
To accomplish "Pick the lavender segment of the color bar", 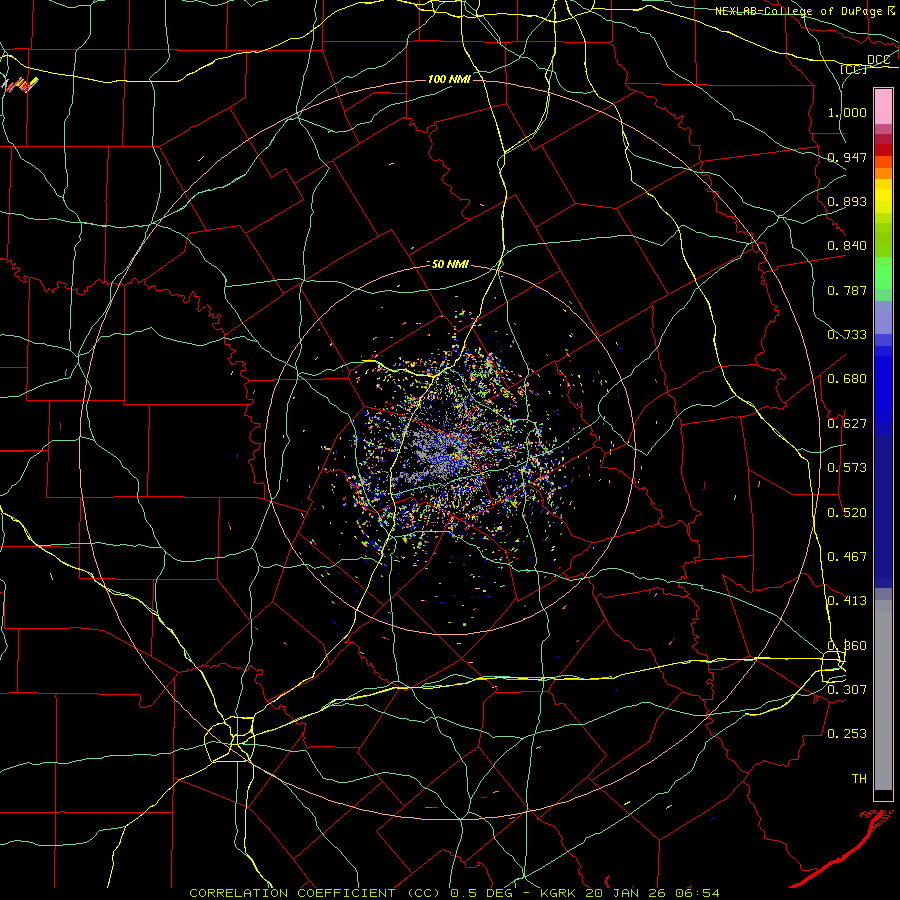I will tap(883, 317).
